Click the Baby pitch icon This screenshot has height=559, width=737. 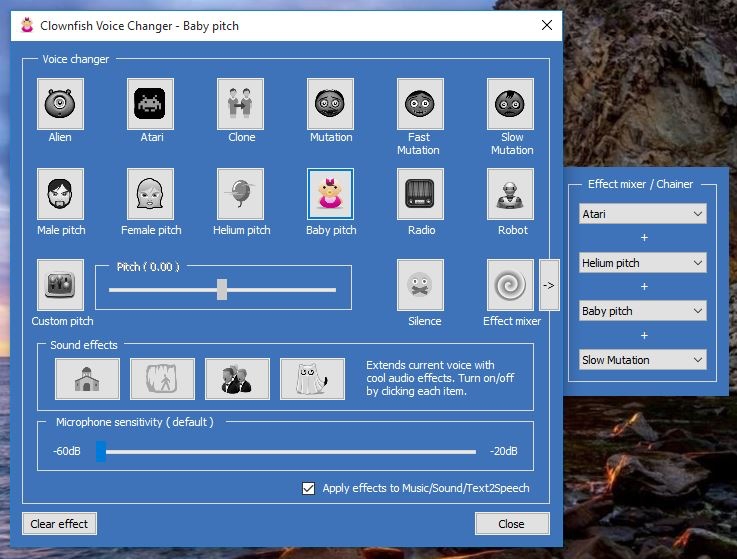tap(330, 194)
